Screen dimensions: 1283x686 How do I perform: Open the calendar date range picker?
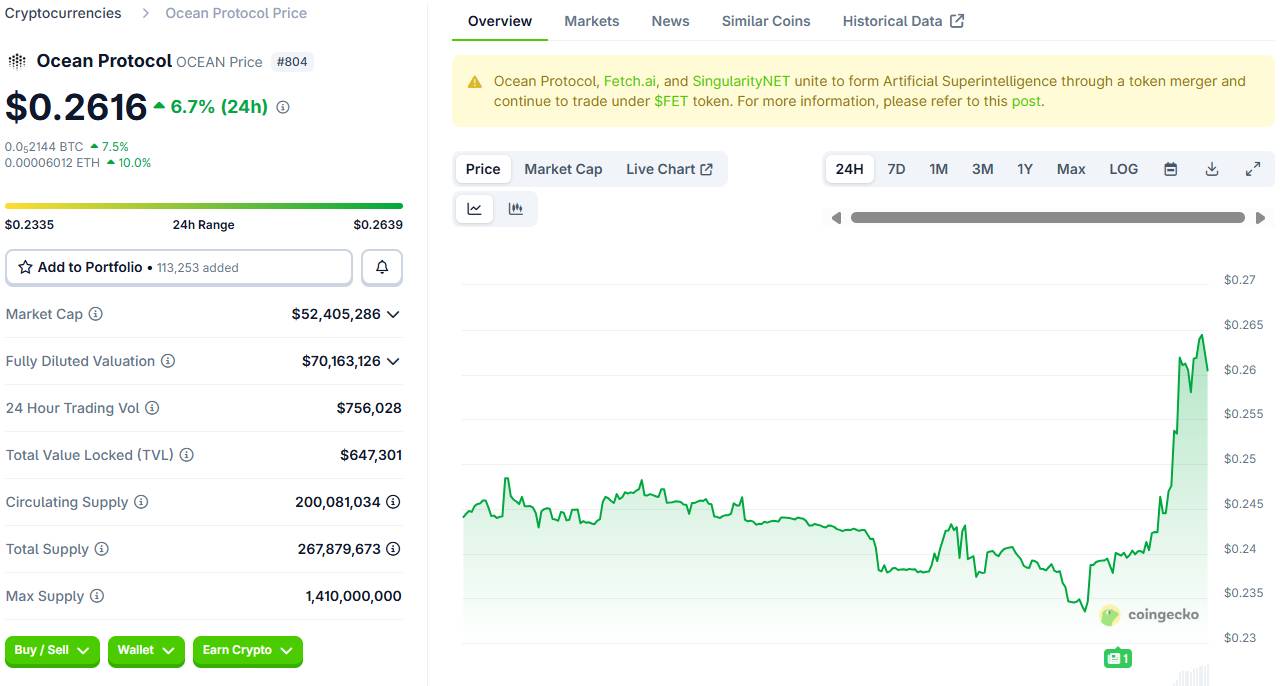[x=1170, y=169]
